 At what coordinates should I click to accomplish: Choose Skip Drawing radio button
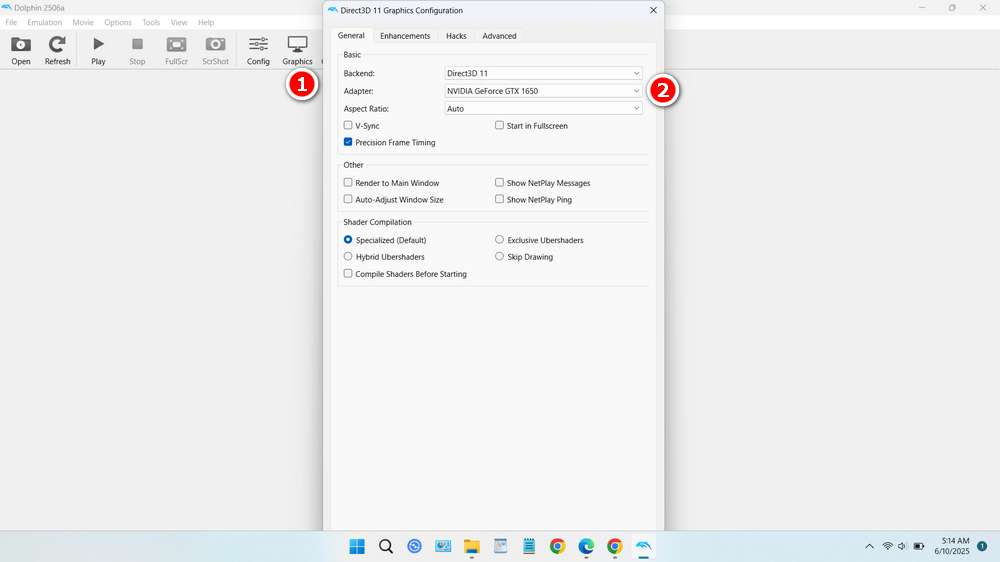coord(499,256)
